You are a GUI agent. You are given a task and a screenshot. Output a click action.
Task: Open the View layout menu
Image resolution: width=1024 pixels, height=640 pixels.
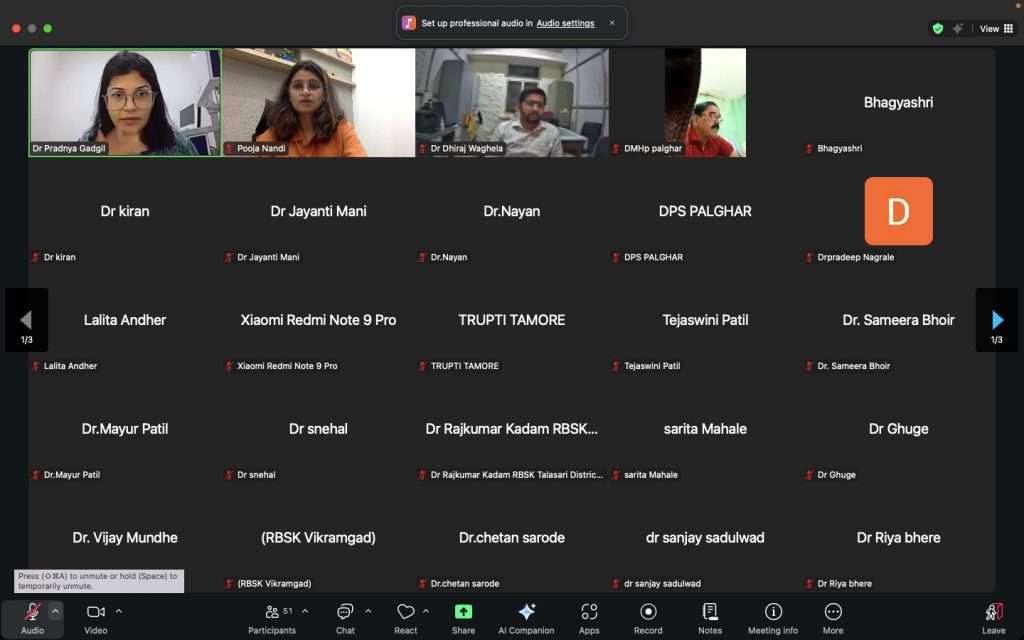coord(996,29)
